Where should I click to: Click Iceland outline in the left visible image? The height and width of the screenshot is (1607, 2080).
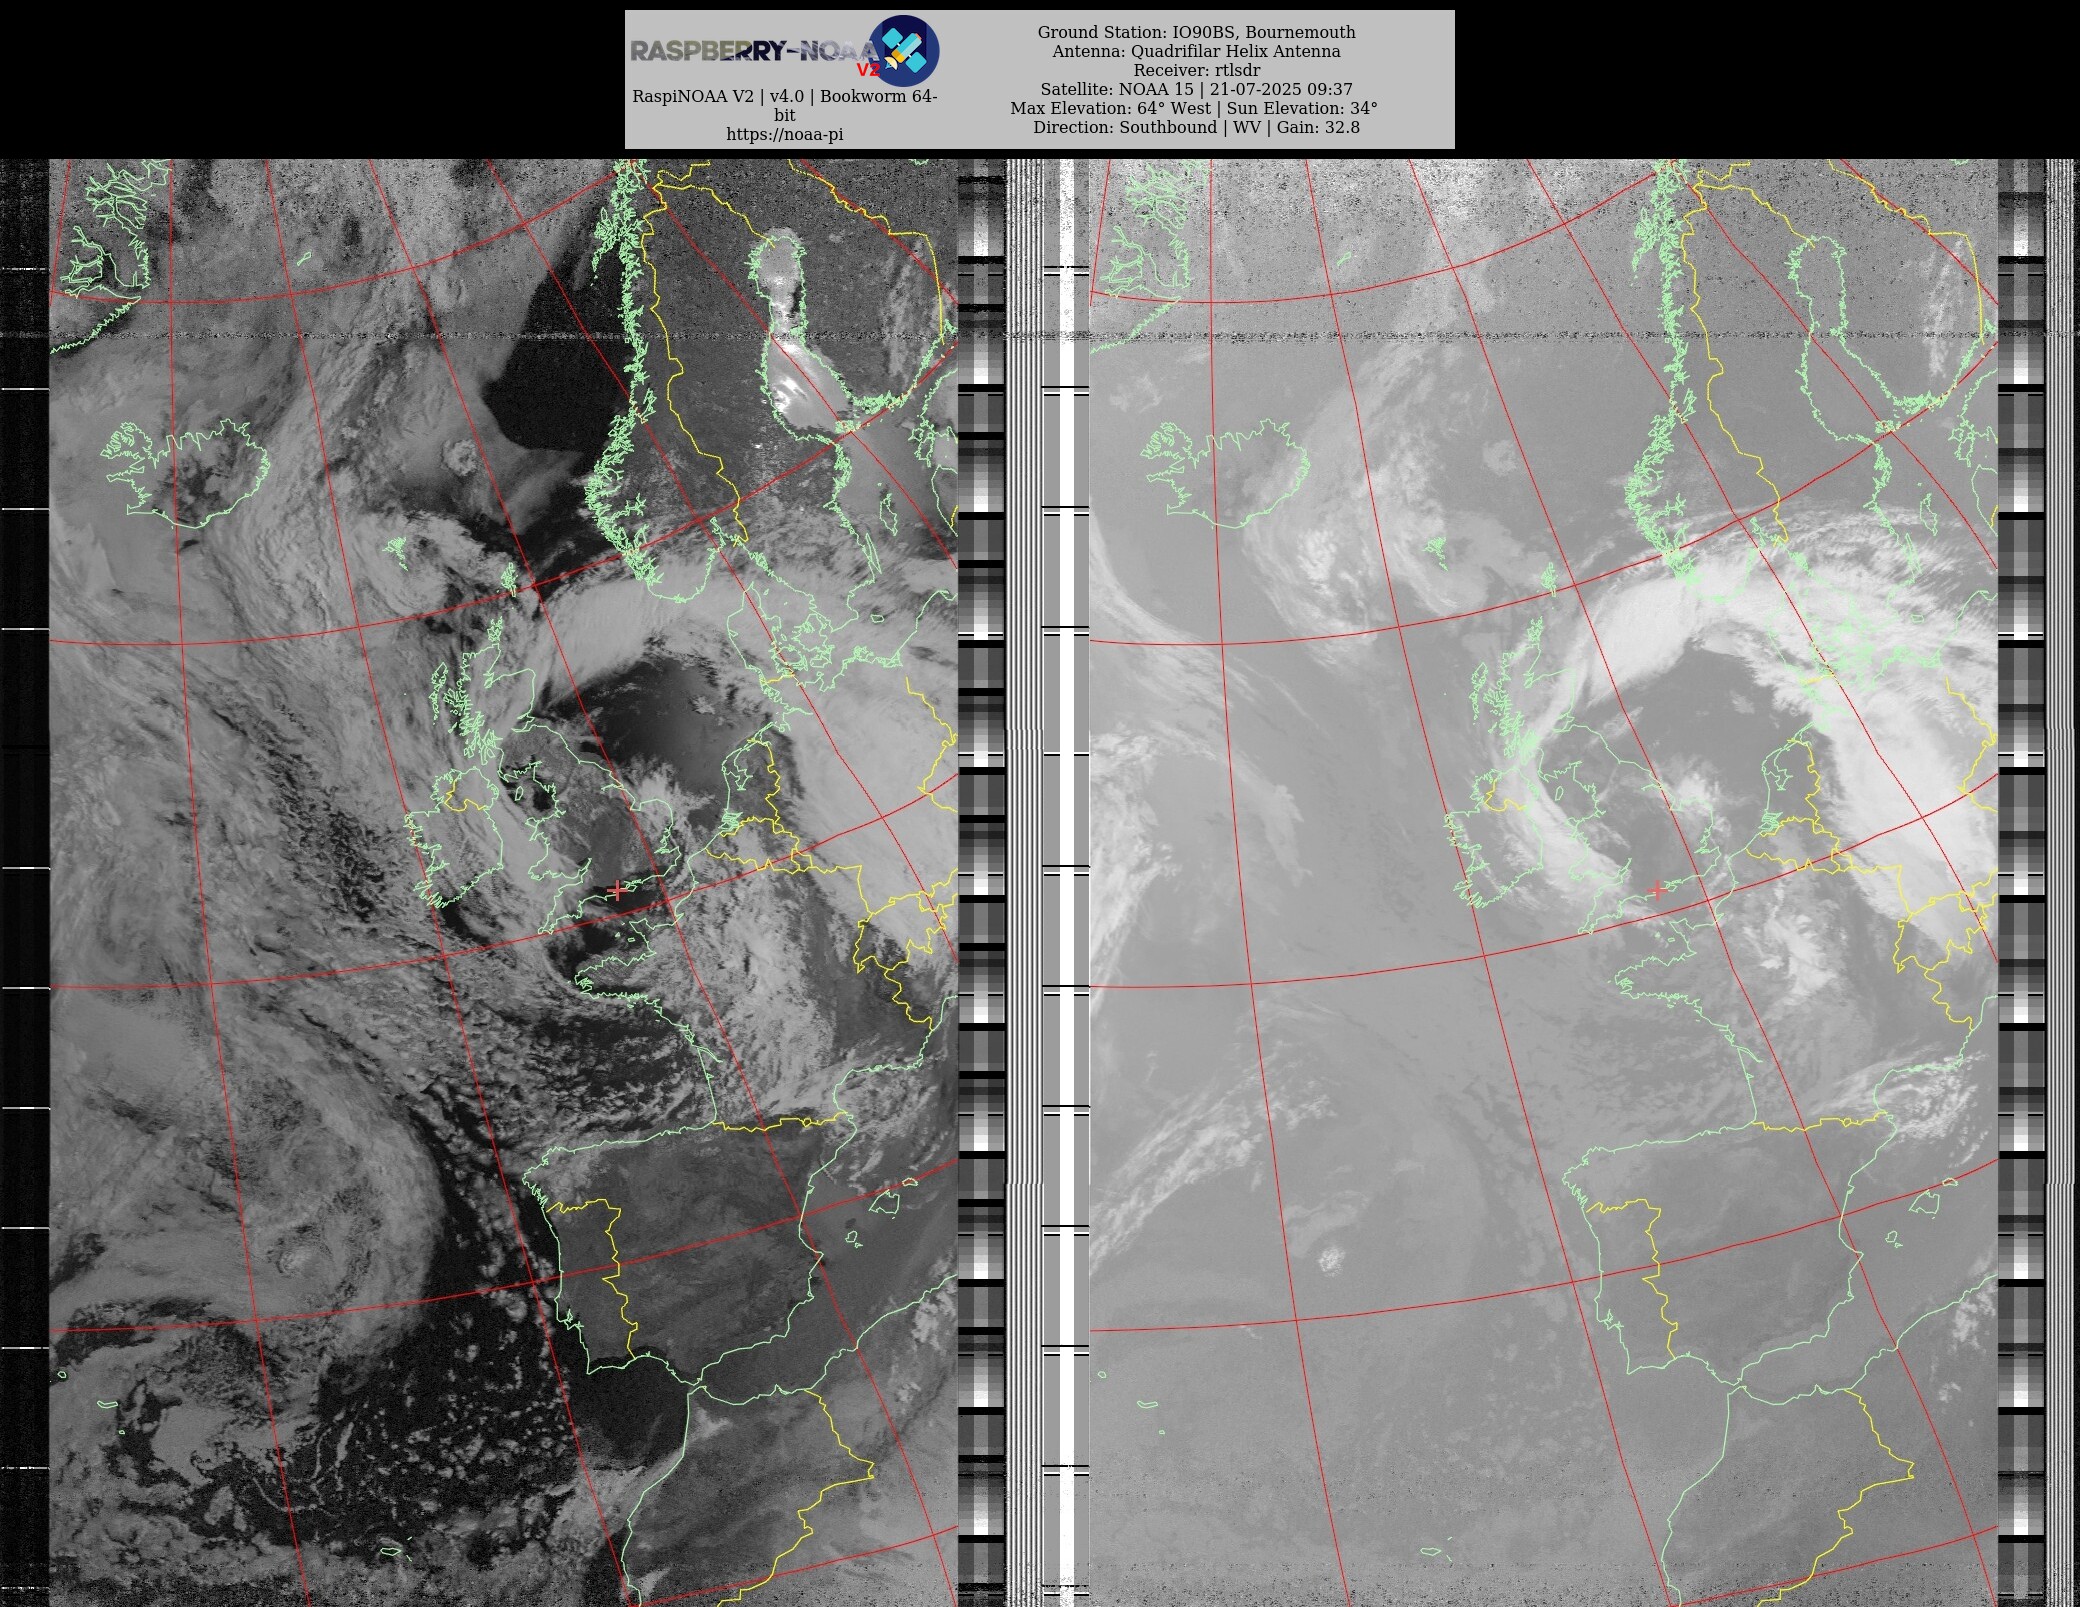[x=186, y=472]
